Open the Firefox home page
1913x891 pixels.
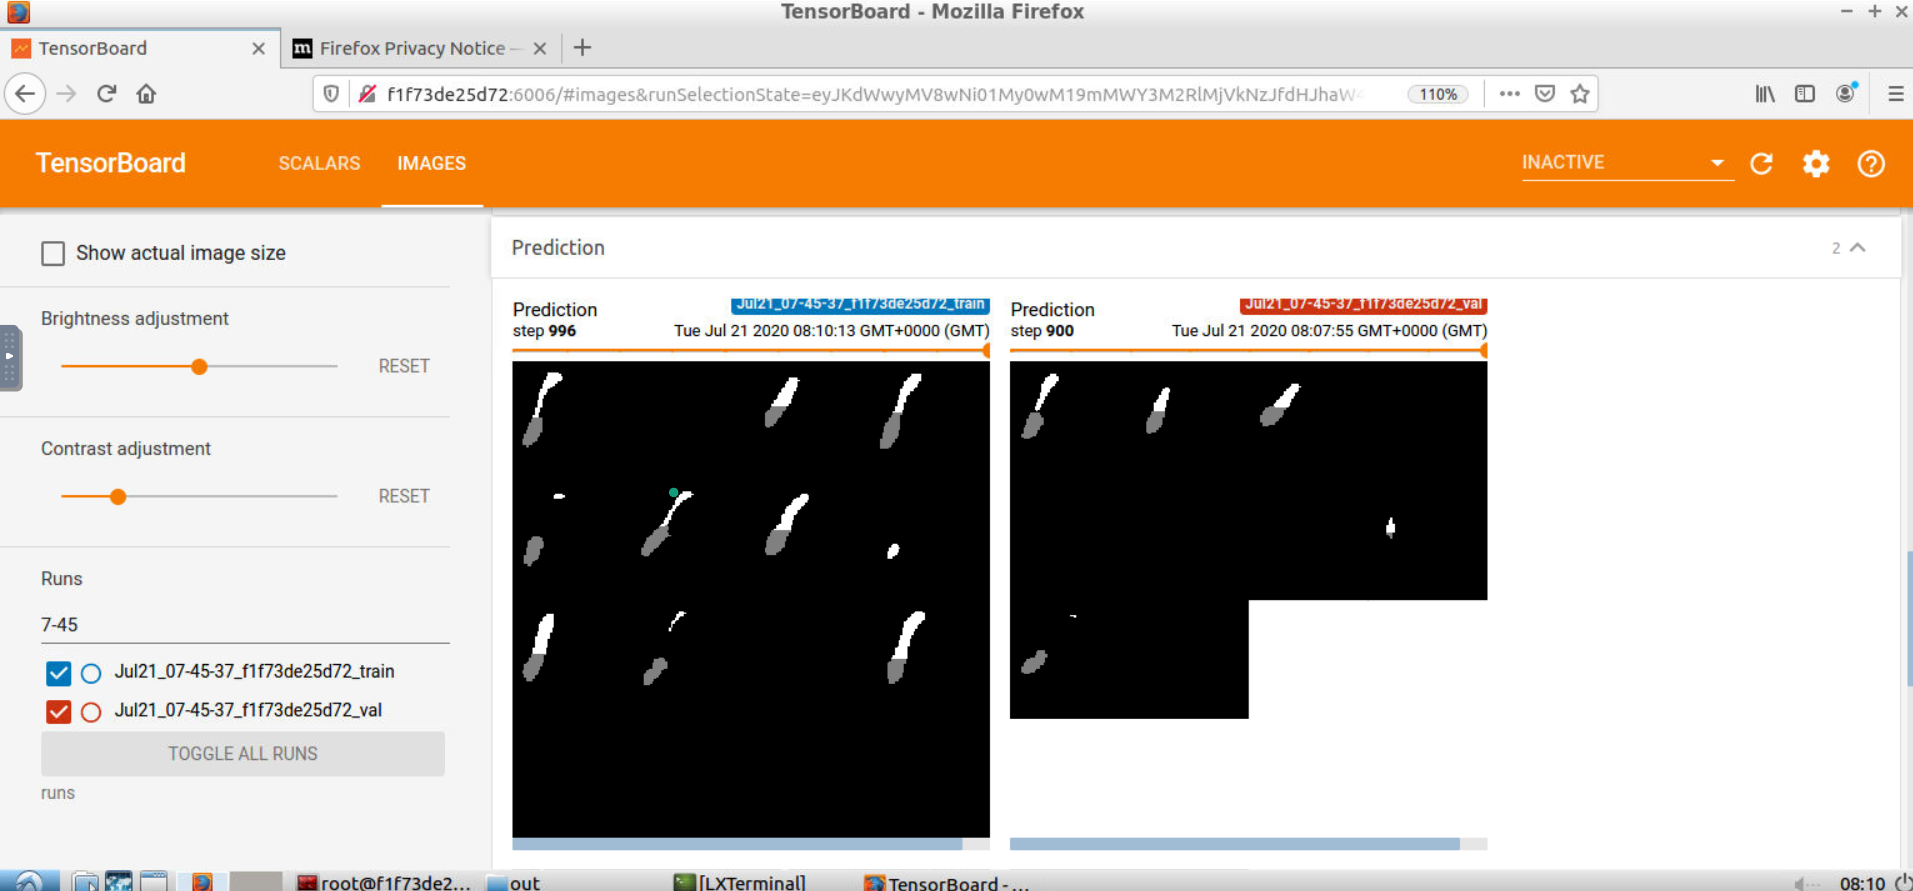(146, 94)
